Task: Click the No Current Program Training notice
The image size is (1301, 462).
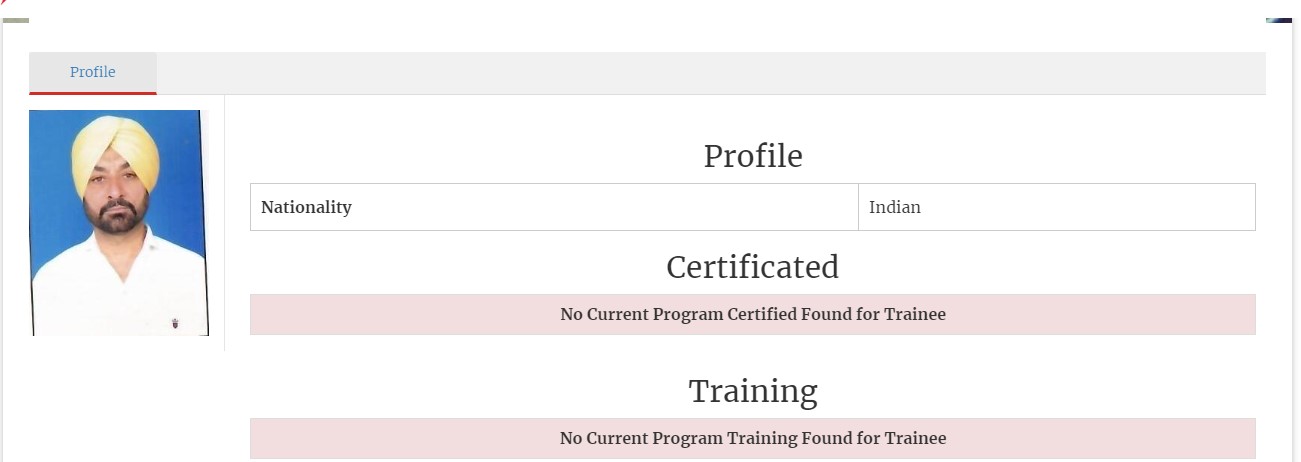Action: click(752, 438)
